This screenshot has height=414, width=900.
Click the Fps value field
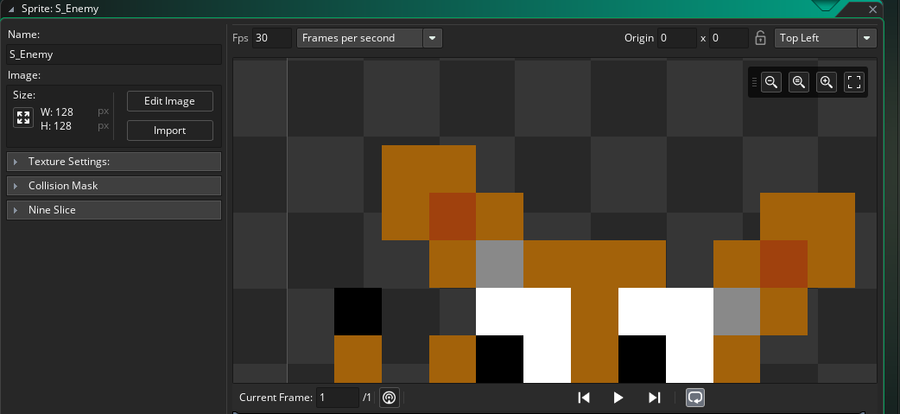click(x=272, y=38)
